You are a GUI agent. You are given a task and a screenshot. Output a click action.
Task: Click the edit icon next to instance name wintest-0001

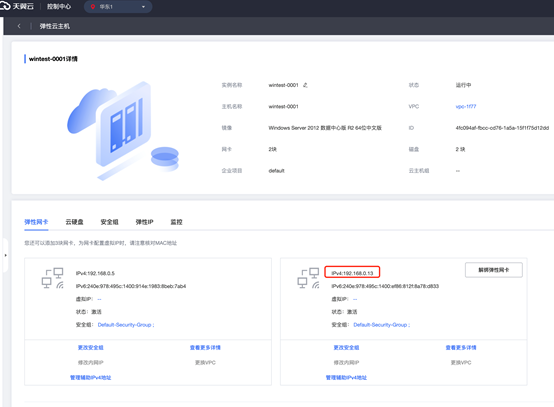coord(305,85)
